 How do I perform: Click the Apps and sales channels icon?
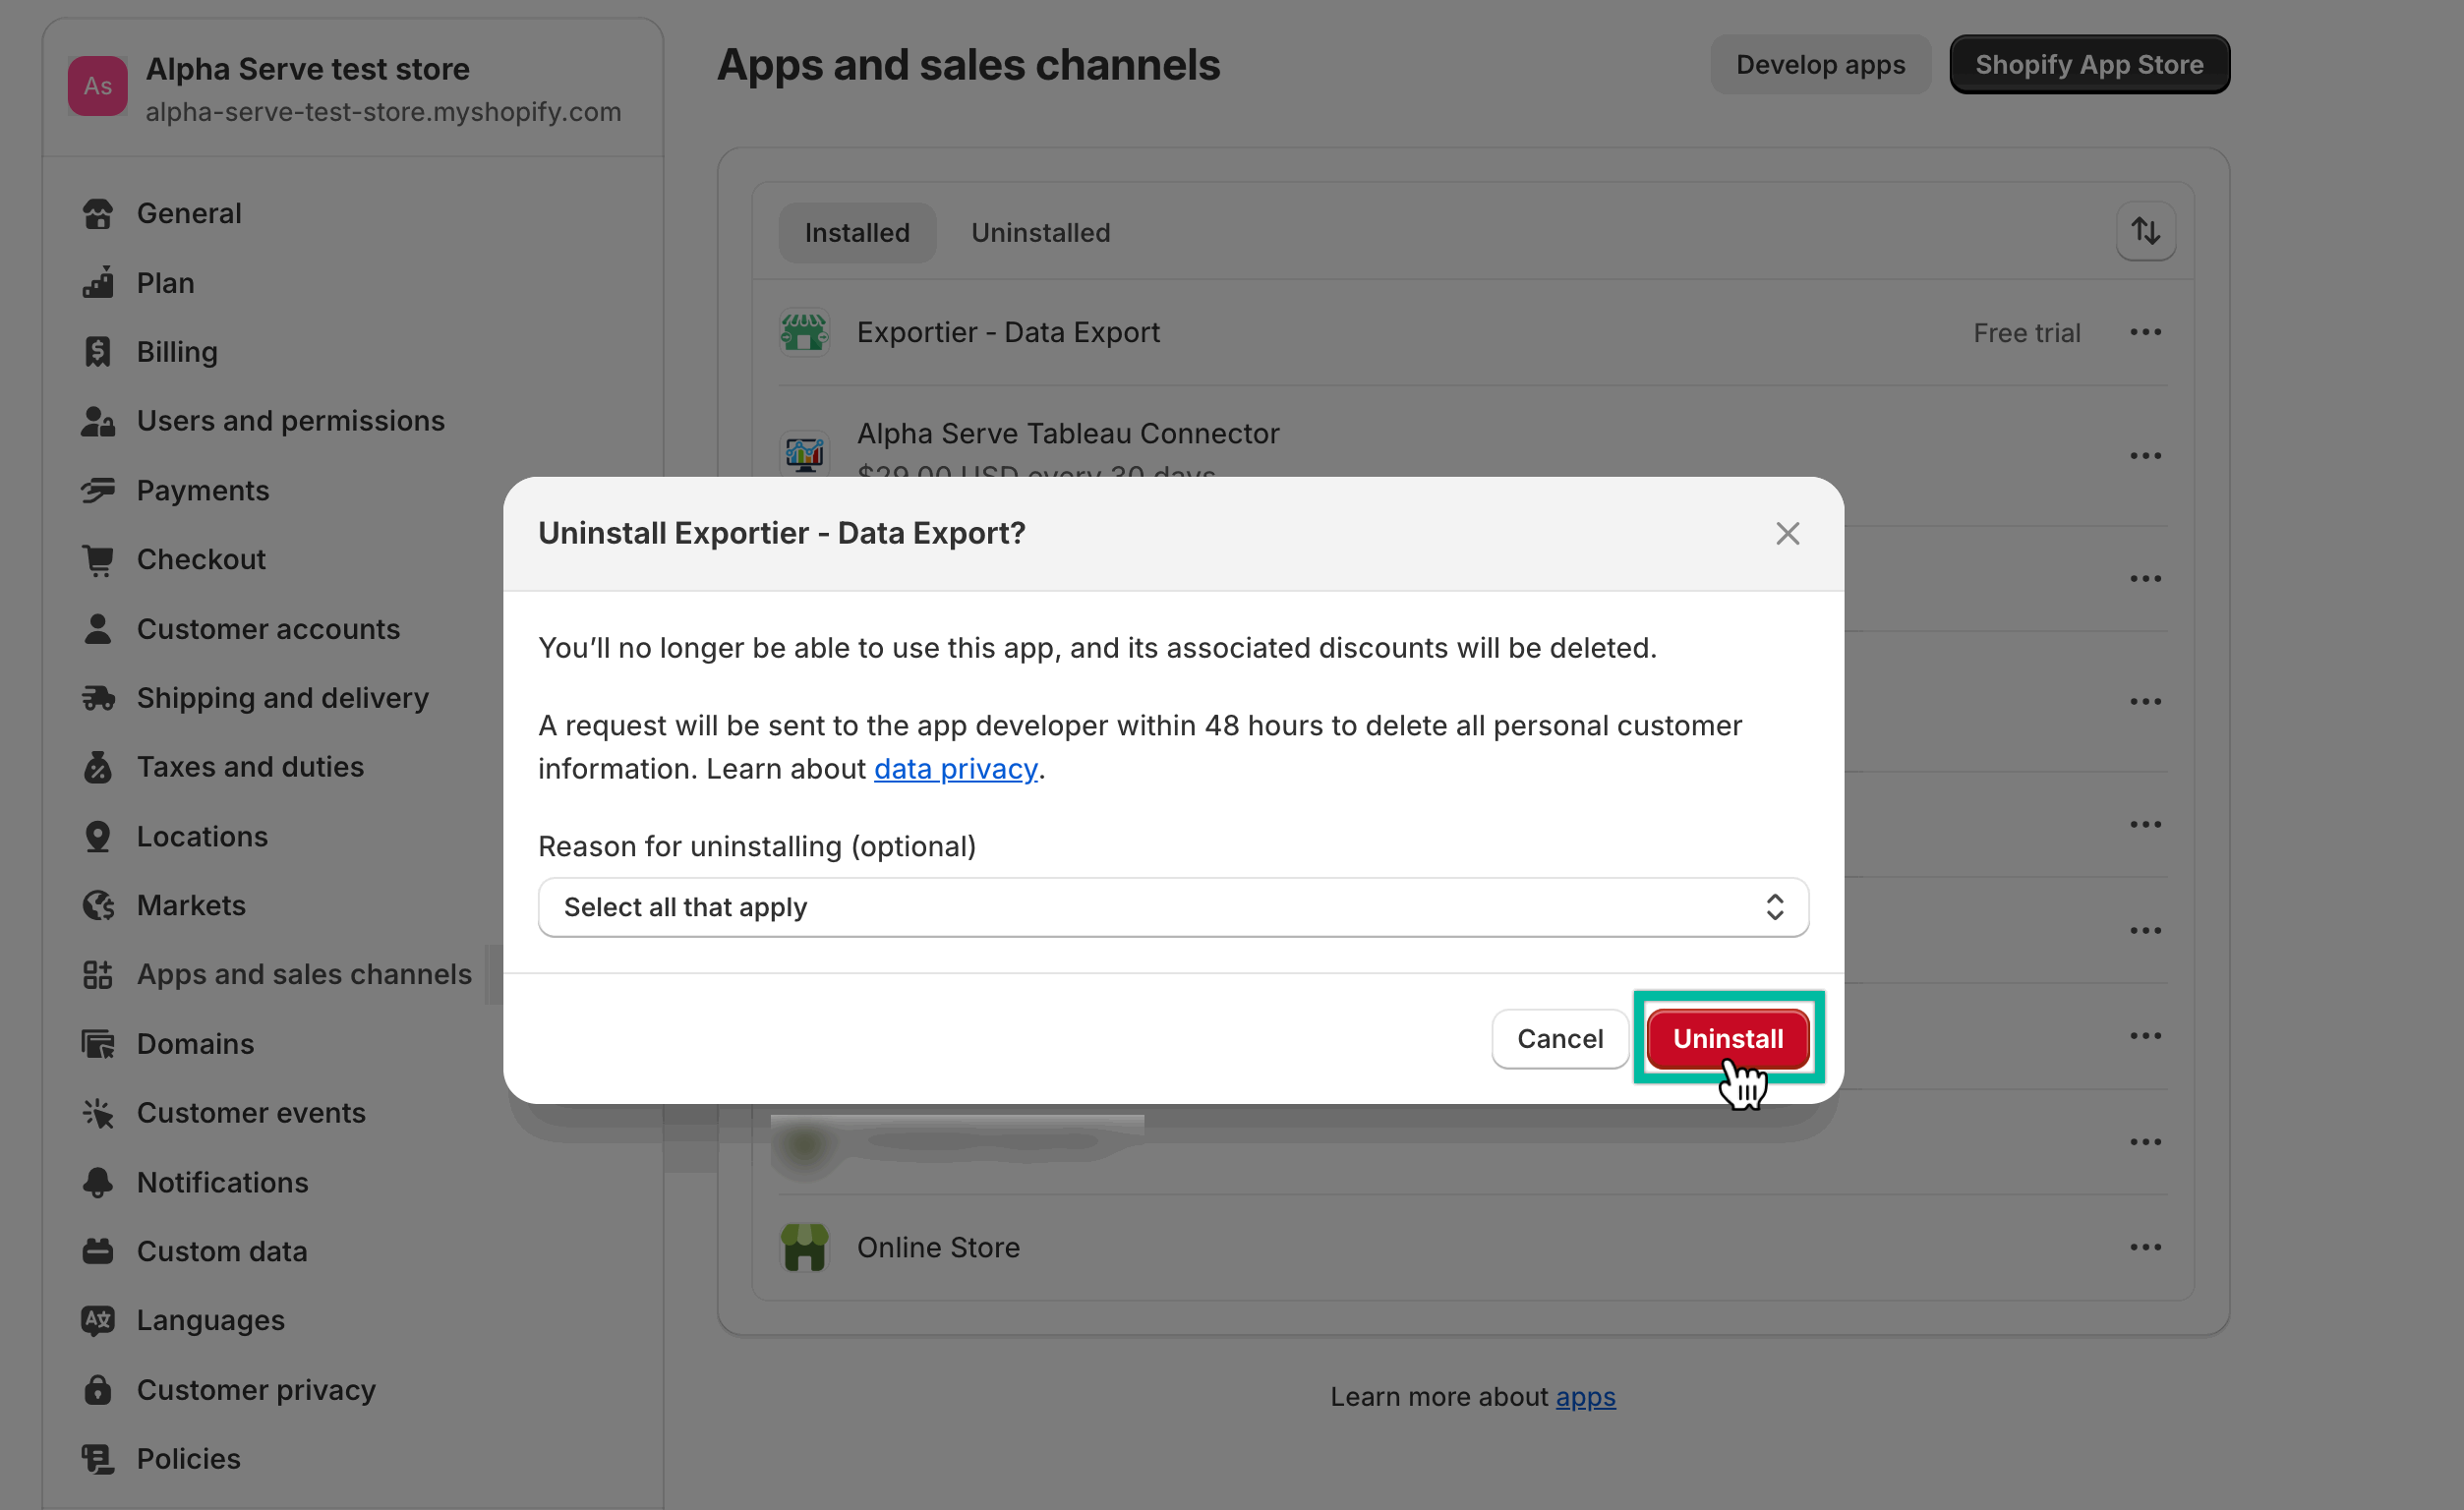pyautogui.click(x=97, y=974)
